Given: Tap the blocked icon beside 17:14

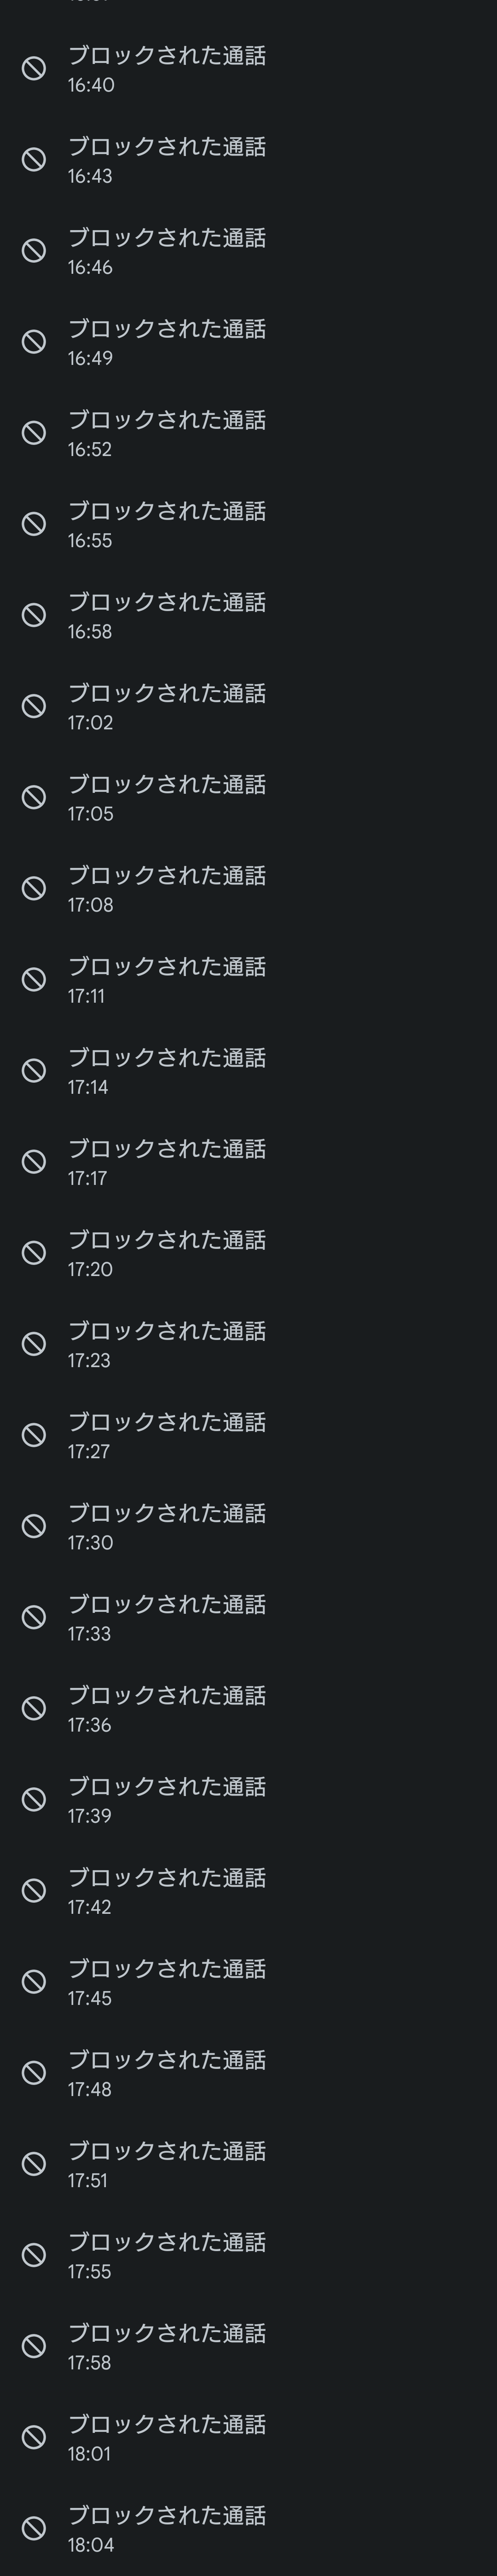Looking at the screenshot, I should [34, 1070].
